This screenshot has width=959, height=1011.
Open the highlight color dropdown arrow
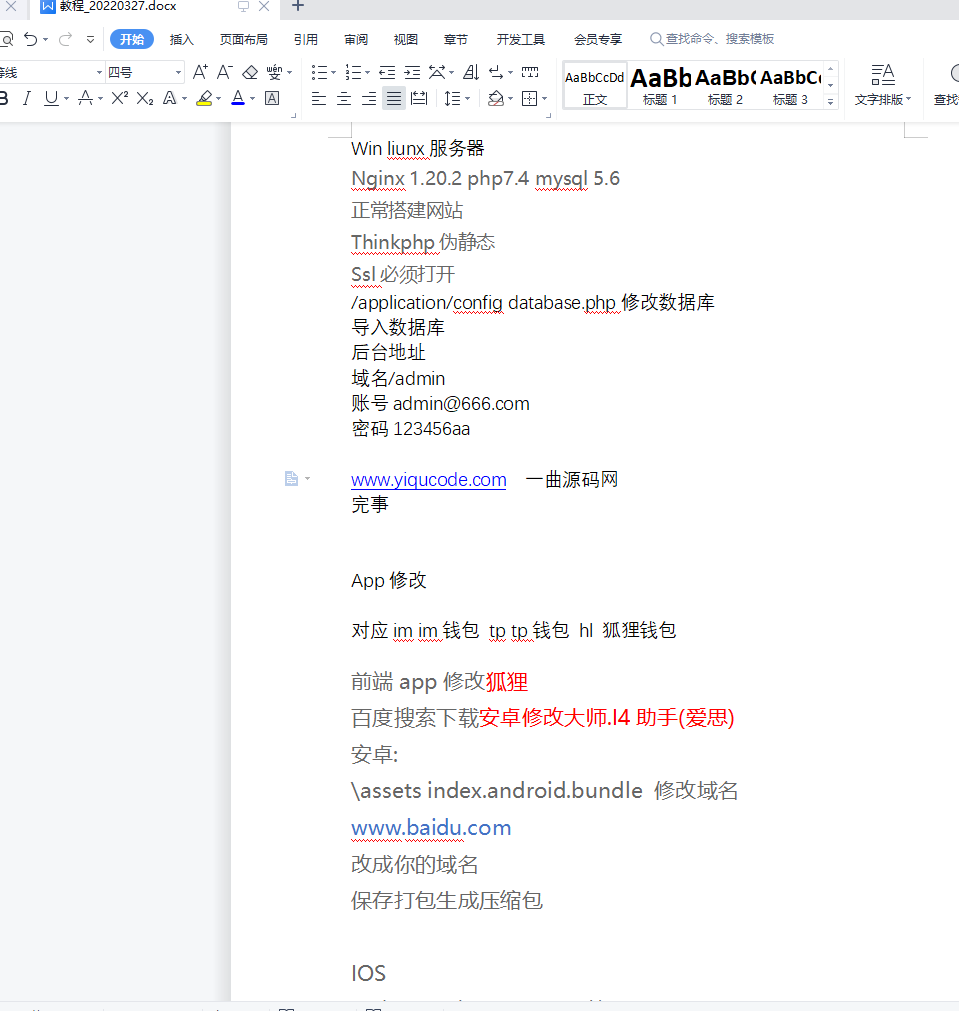point(219,99)
